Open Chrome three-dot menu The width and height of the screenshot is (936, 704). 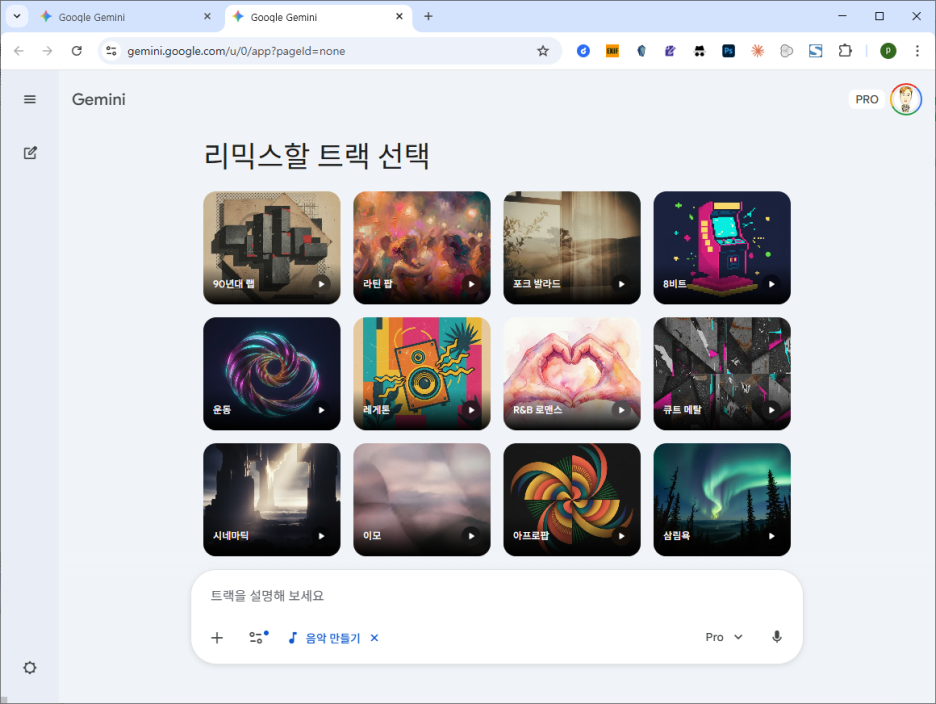(x=917, y=51)
